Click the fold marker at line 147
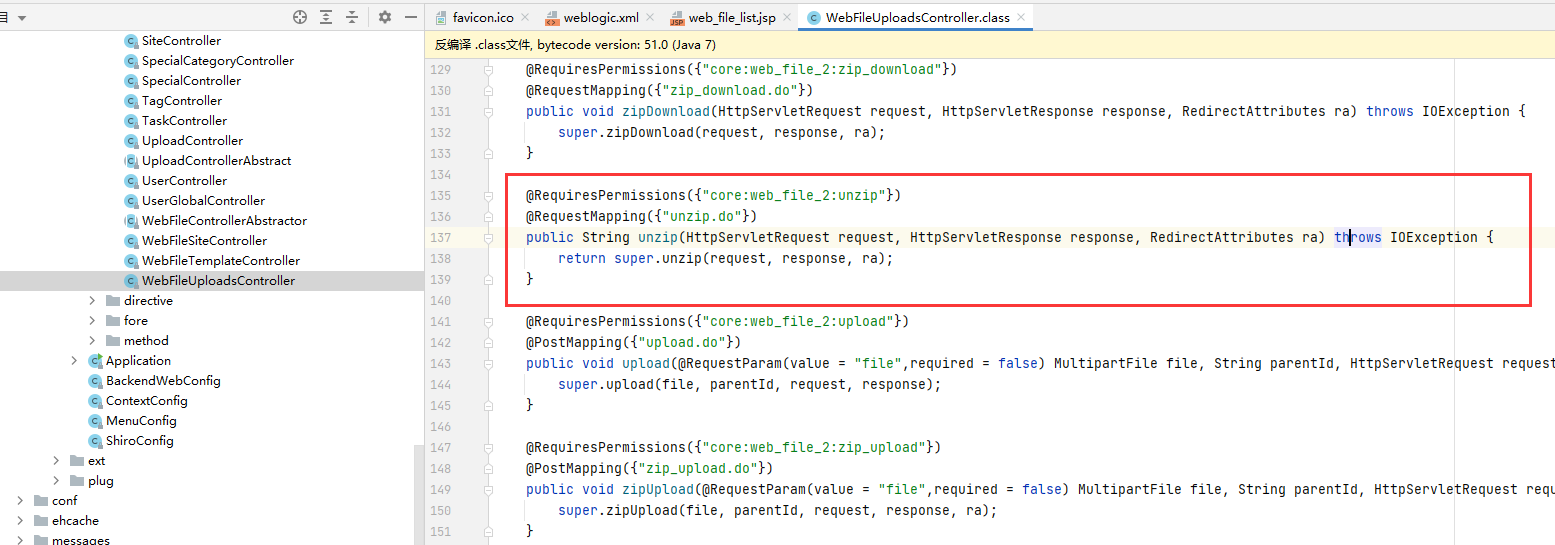The image size is (1555, 545). click(488, 448)
